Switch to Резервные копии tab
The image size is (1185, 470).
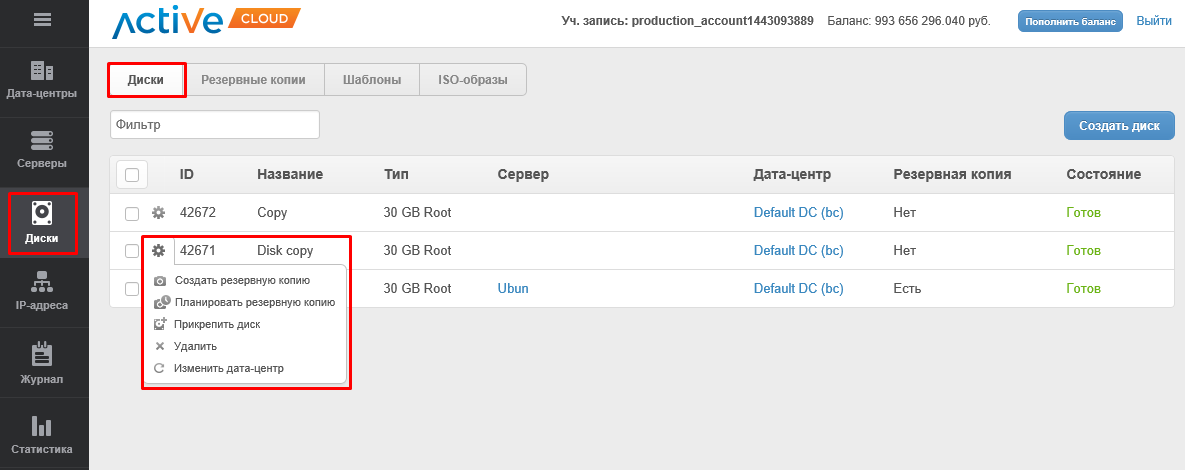point(254,80)
